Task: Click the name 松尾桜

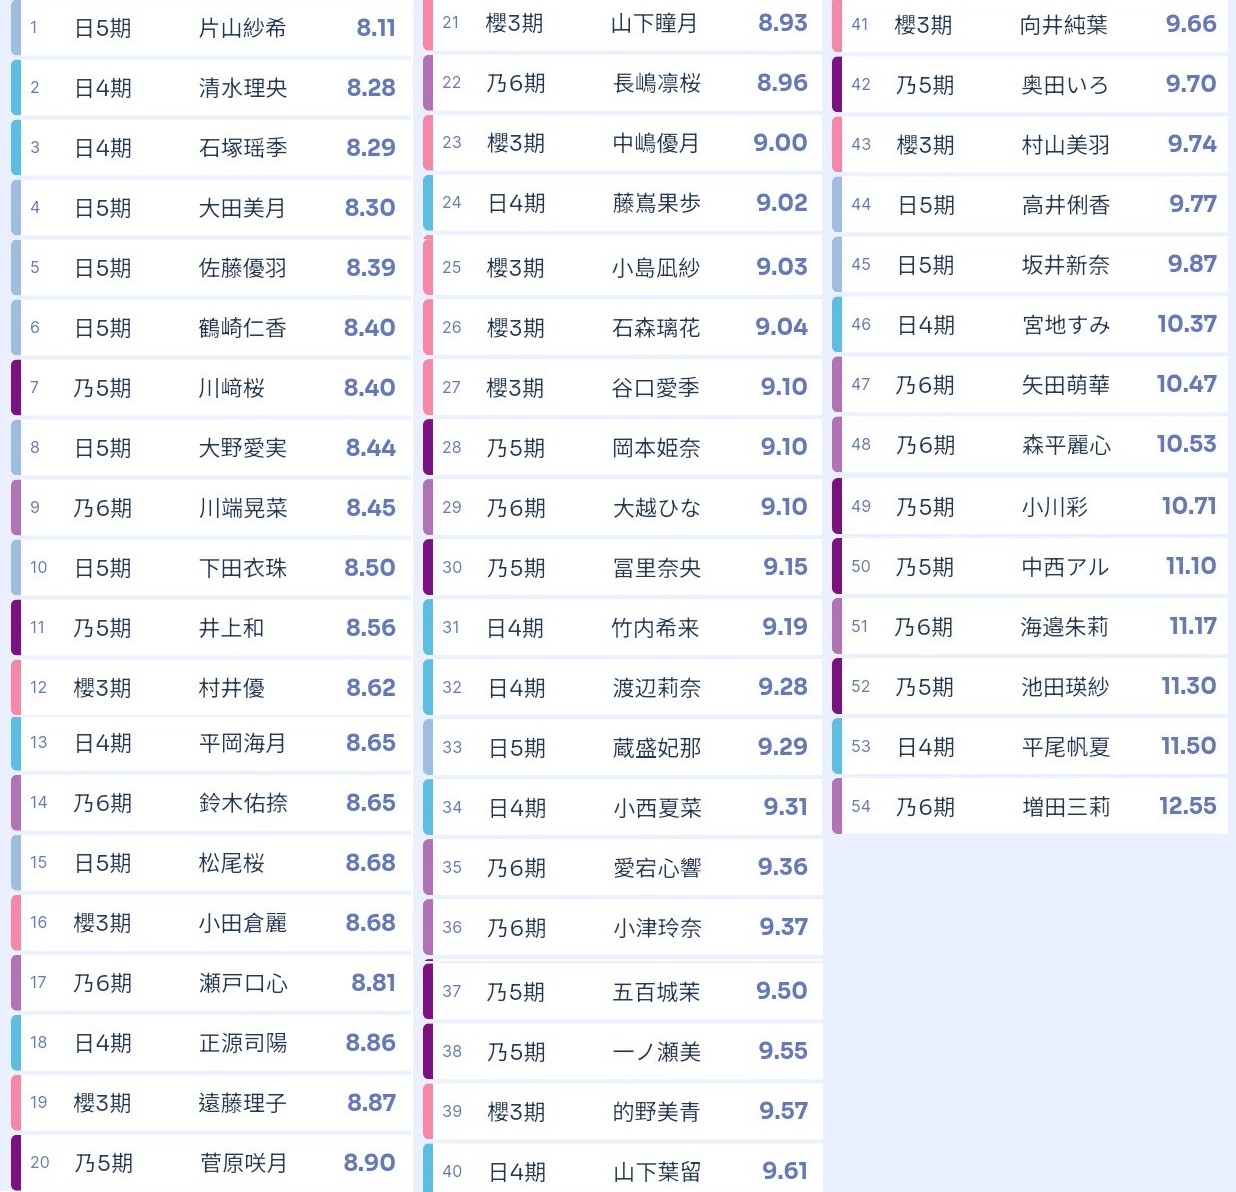Action: [231, 863]
